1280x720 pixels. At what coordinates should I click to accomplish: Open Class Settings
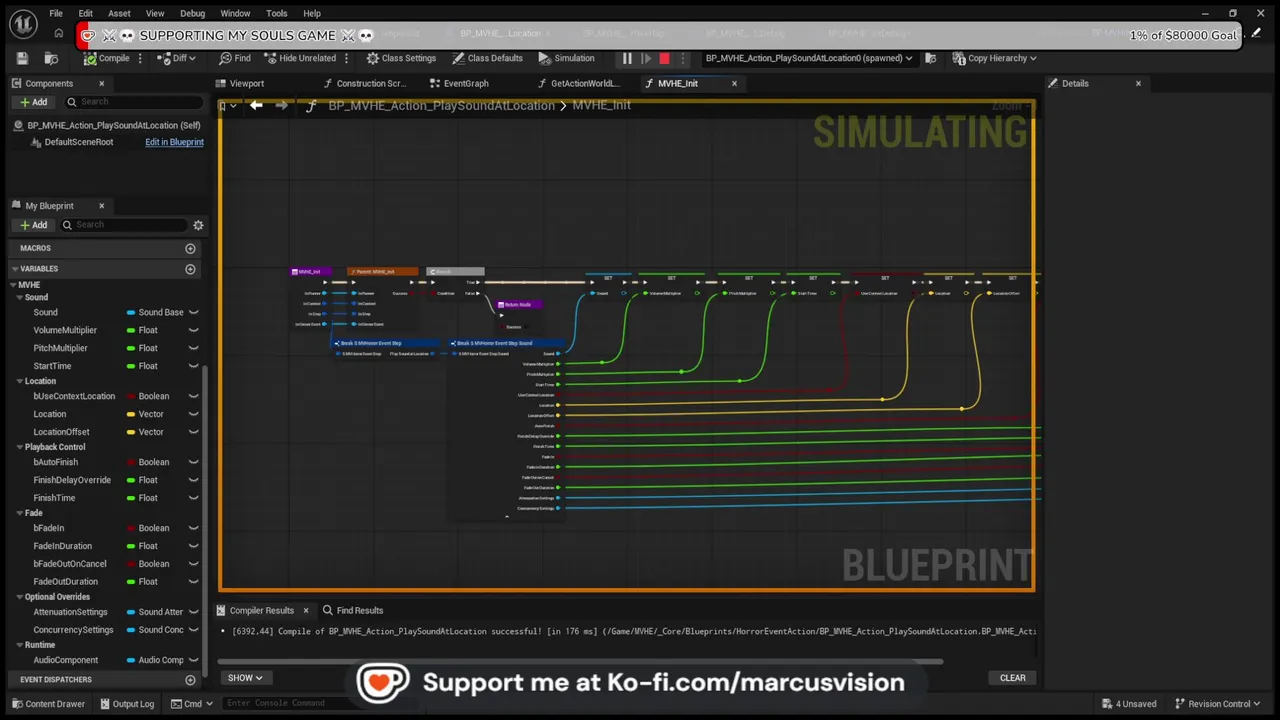point(400,58)
